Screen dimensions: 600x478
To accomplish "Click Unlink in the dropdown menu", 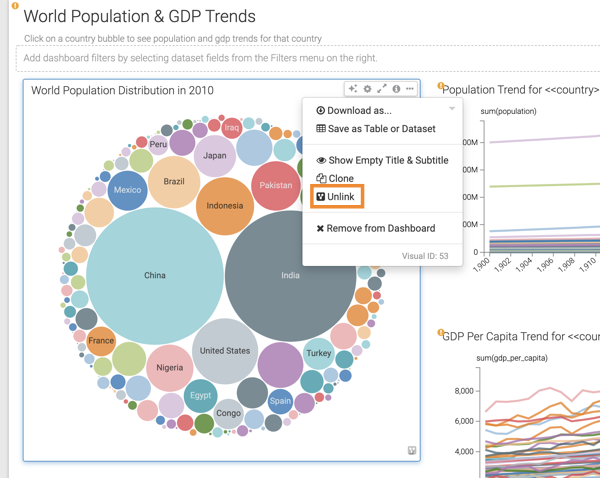I will [336, 197].
